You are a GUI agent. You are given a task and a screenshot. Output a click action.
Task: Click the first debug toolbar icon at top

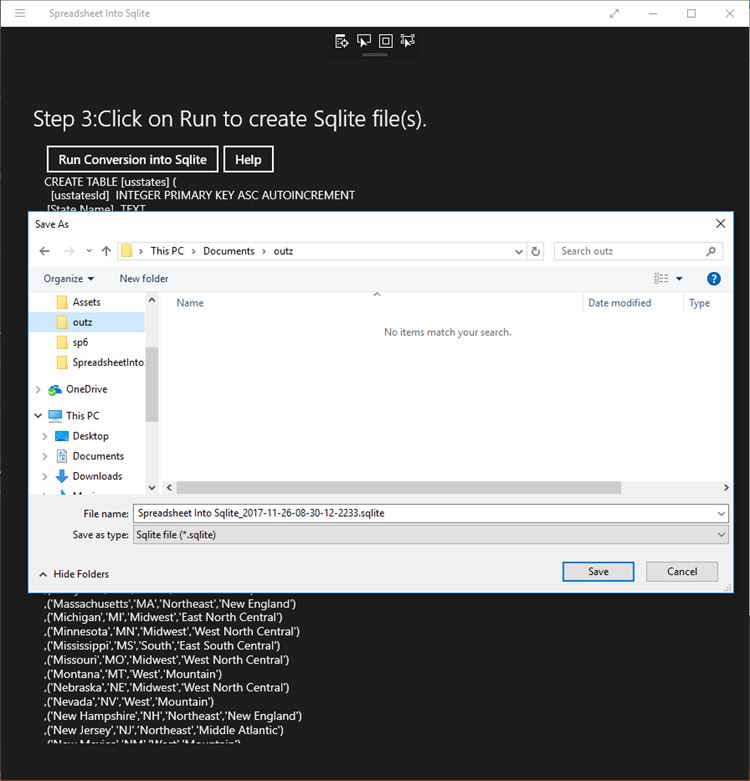pos(342,41)
